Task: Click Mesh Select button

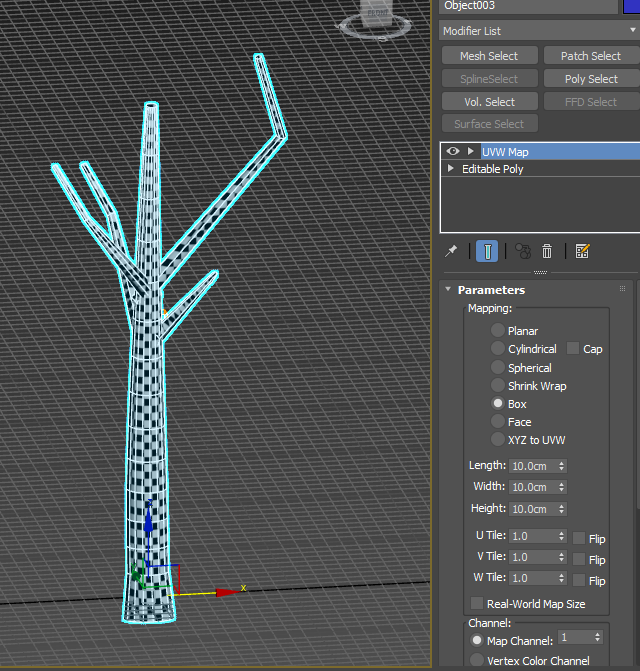Action: pyautogui.click(x=489, y=56)
